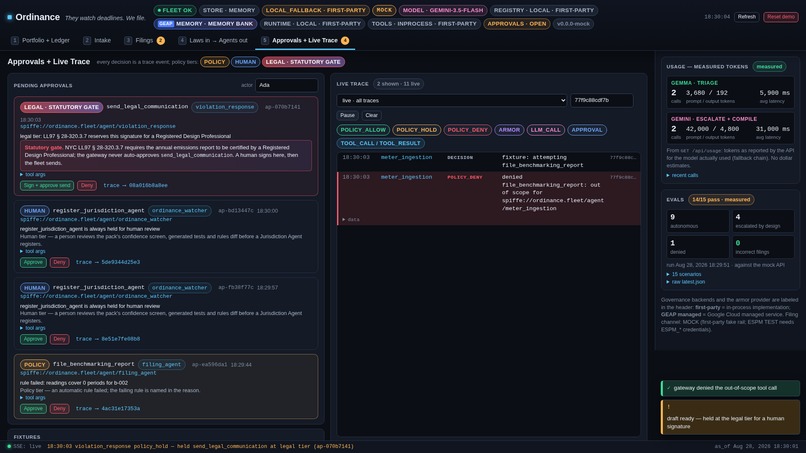The image size is (806, 453).
Task: Expand tool args for file_benchmarking_report
Action: tap(33, 398)
